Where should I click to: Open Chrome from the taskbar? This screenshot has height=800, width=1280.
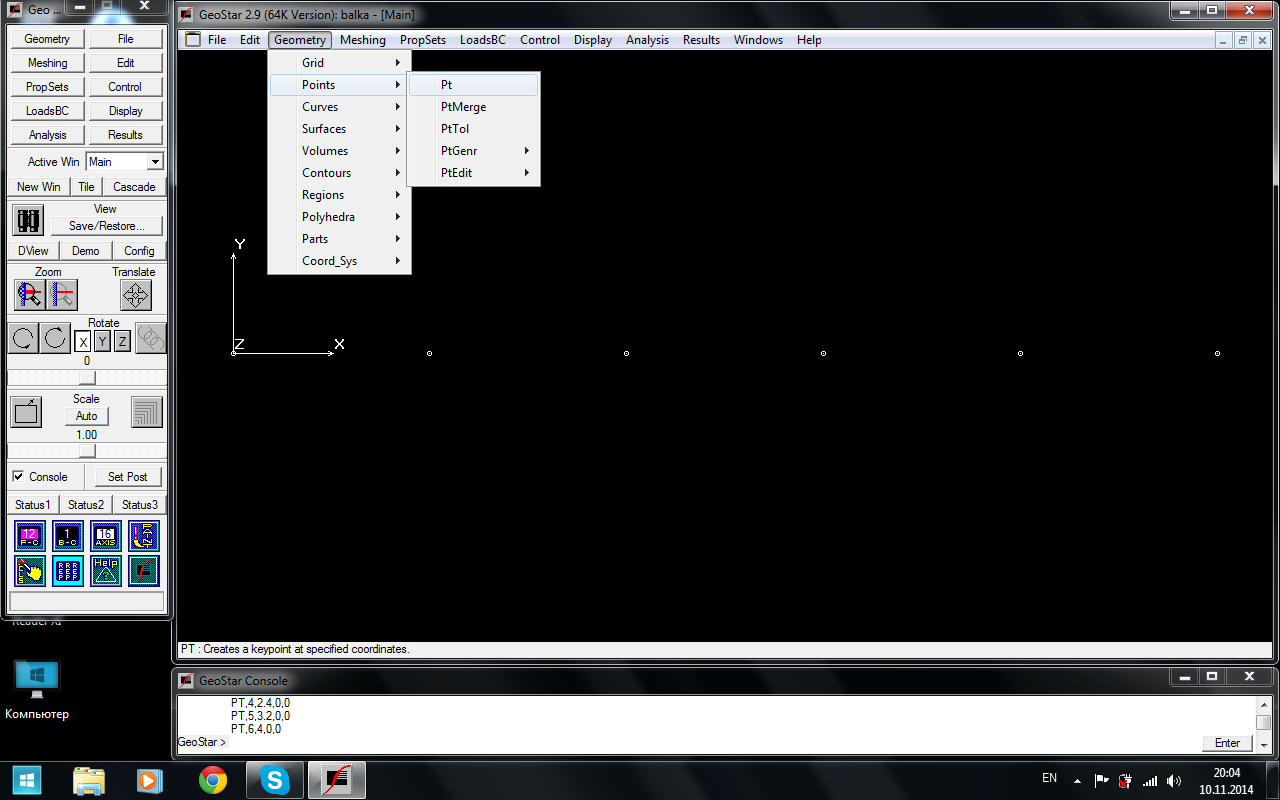(x=212, y=780)
